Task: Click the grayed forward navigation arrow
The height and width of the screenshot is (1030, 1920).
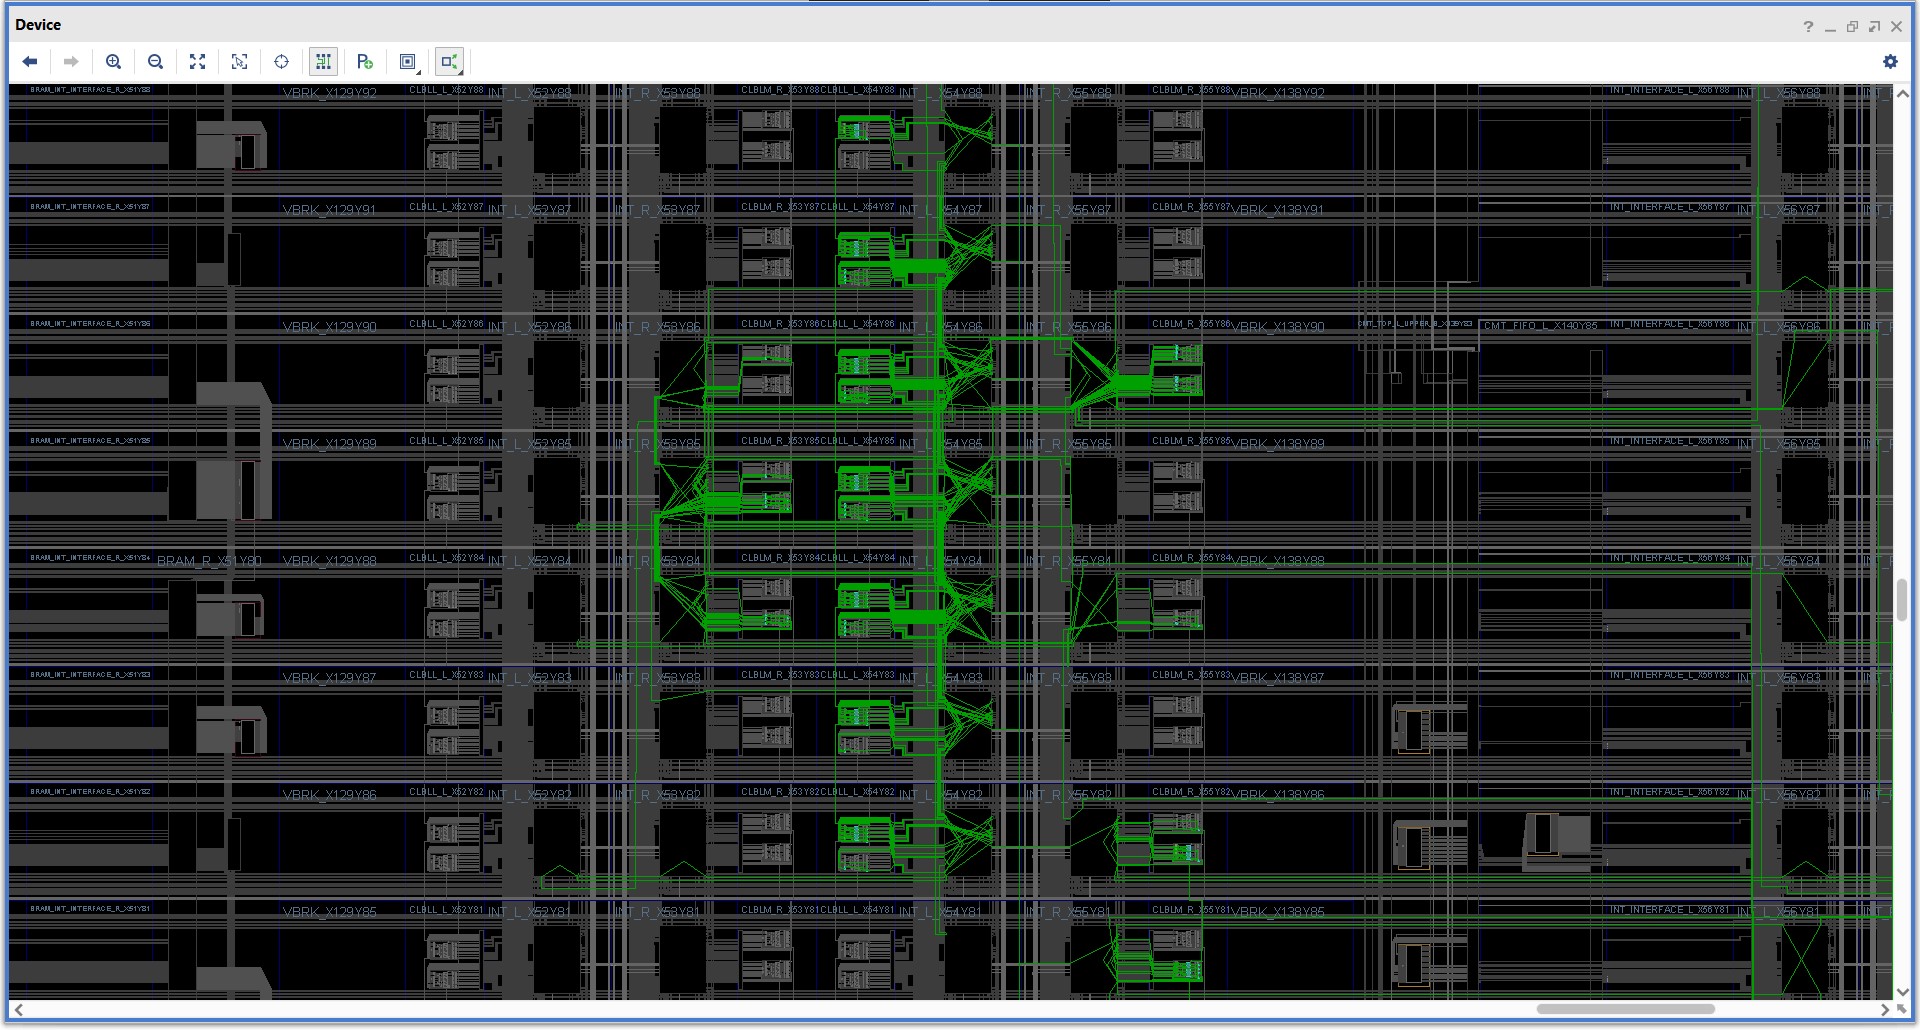Action: [70, 61]
